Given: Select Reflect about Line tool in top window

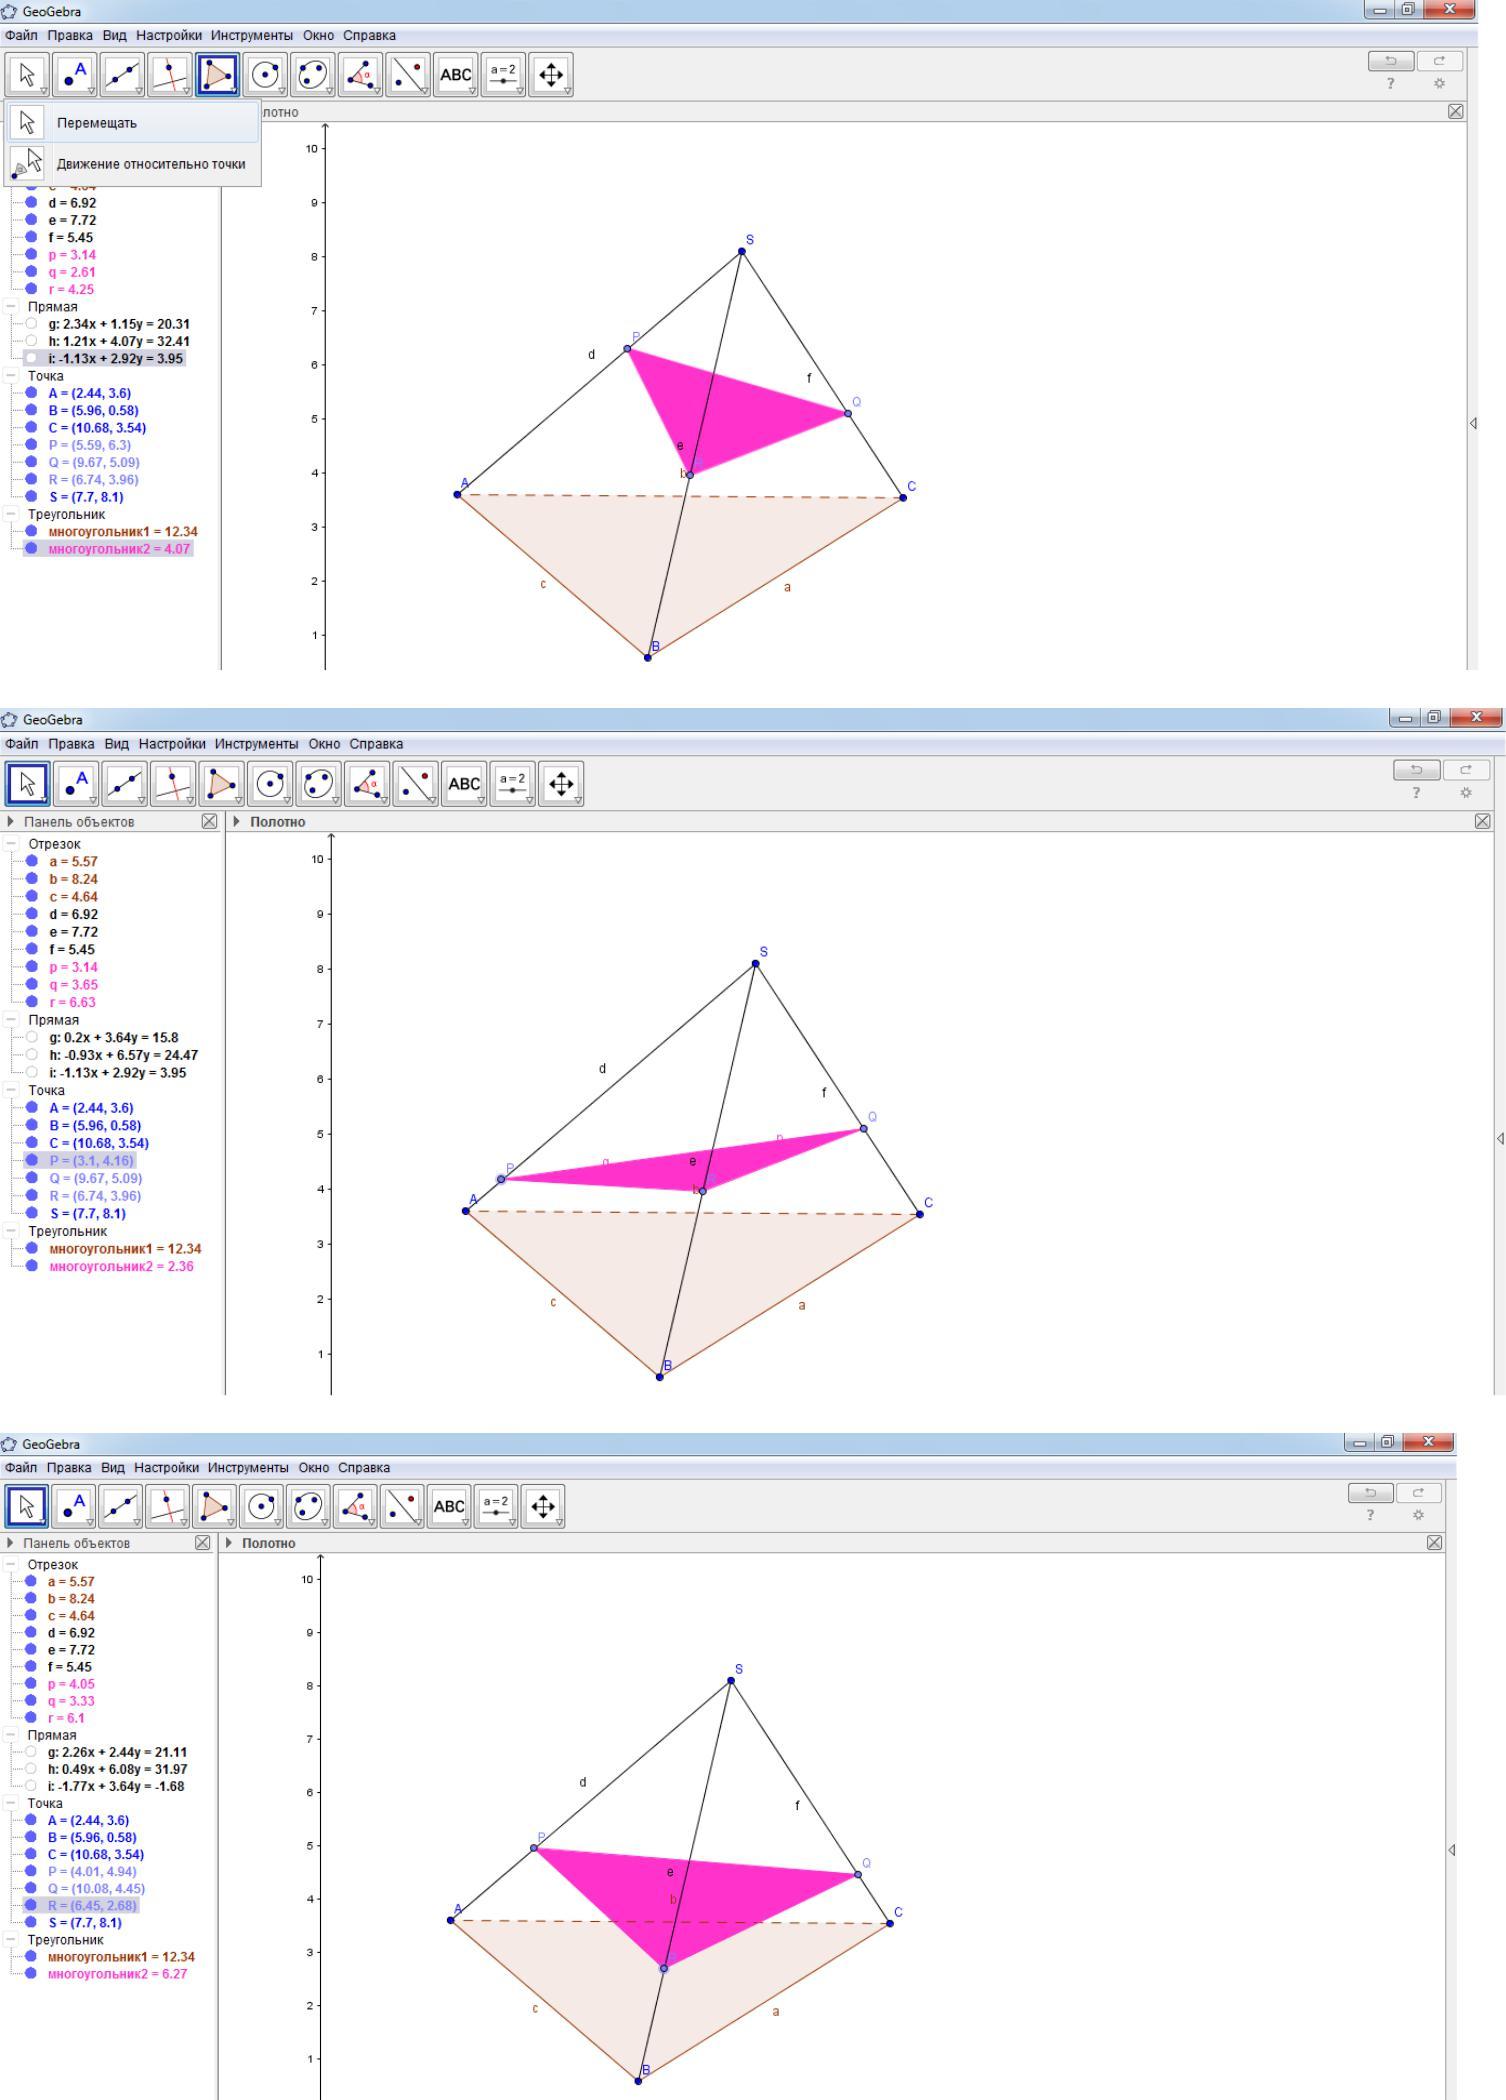Looking at the screenshot, I should [409, 75].
